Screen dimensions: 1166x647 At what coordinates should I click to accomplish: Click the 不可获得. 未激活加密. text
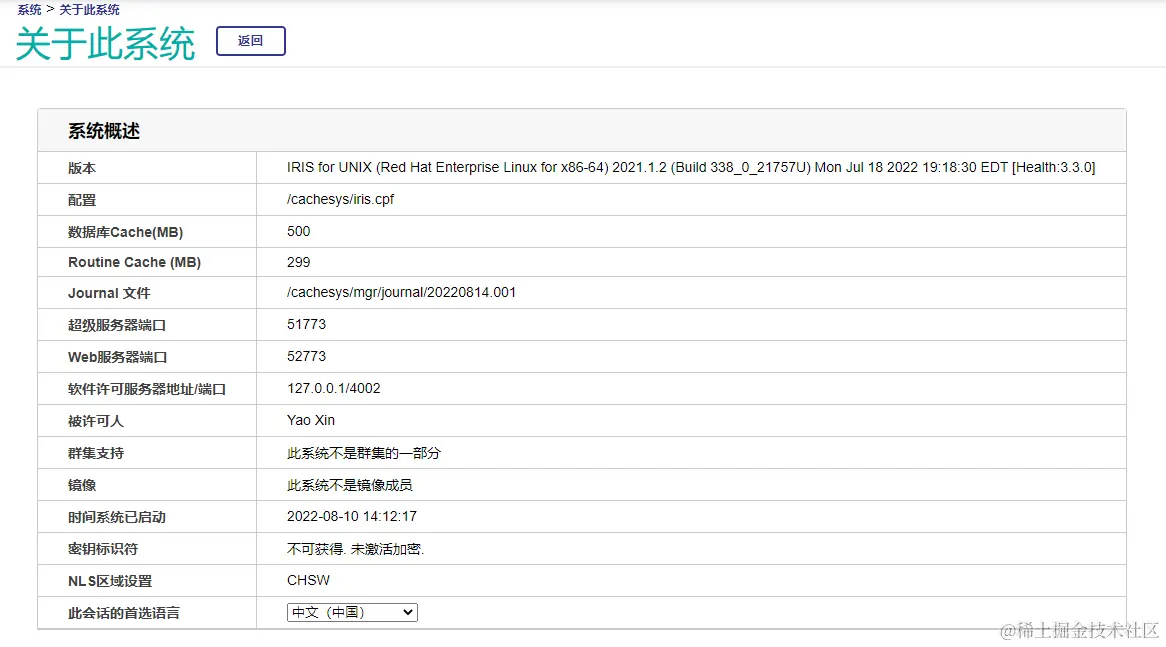click(x=355, y=549)
